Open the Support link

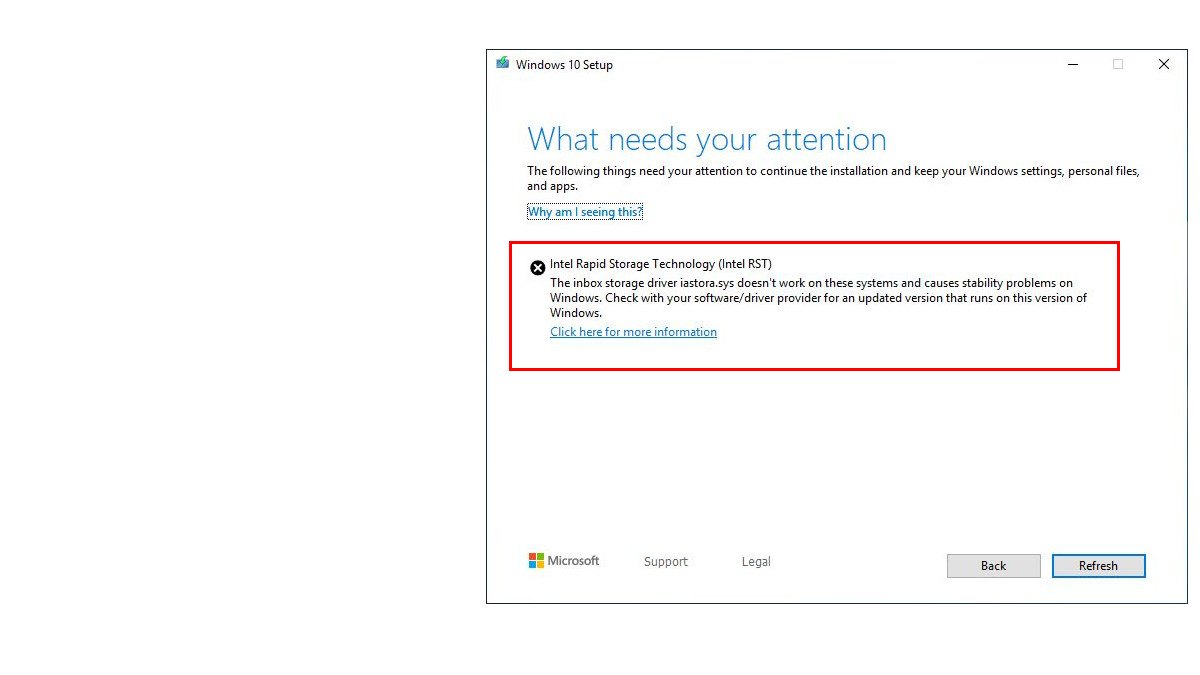coord(666,562)
